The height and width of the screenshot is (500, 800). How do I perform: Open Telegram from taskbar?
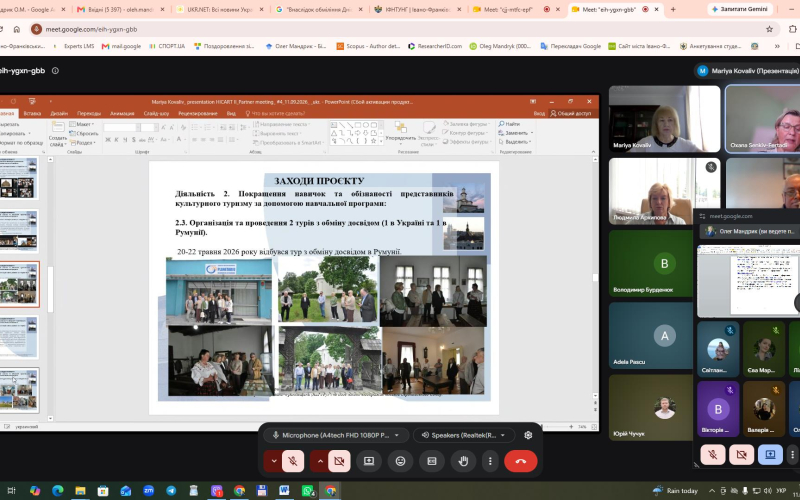(x=171, y=491)
